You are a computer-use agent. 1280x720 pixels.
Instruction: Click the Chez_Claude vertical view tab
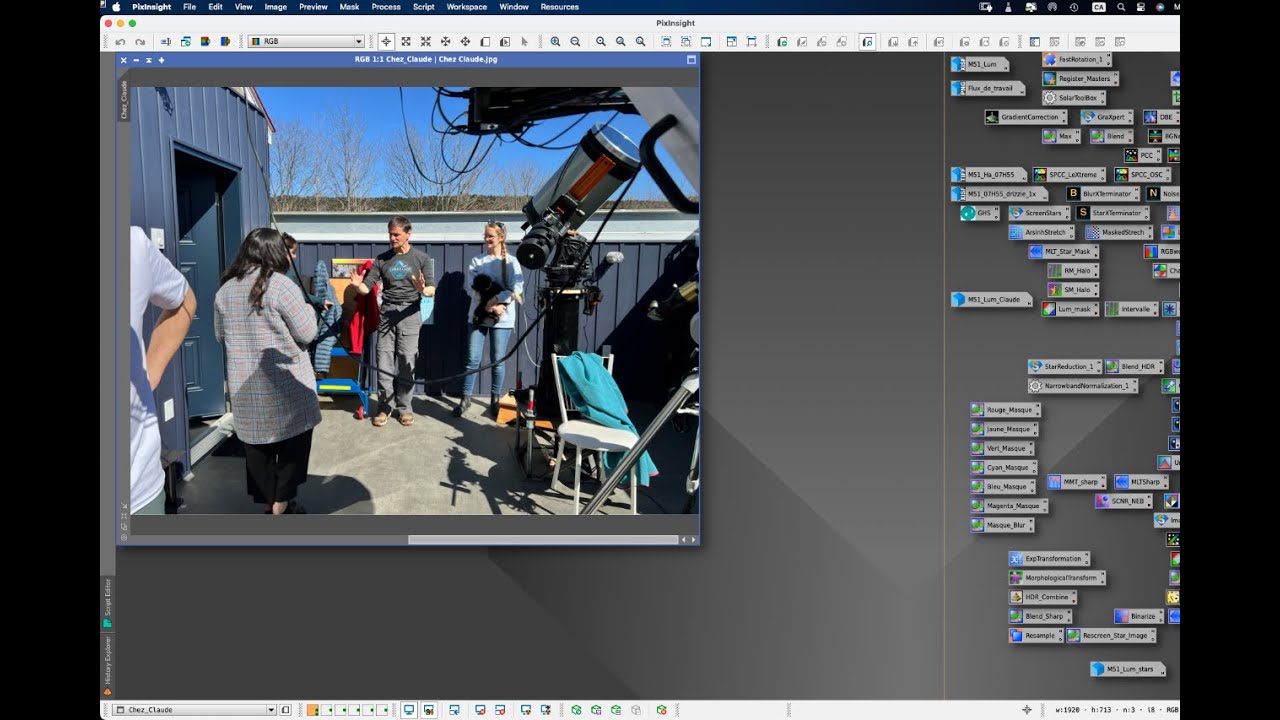(x=124, y=100)
